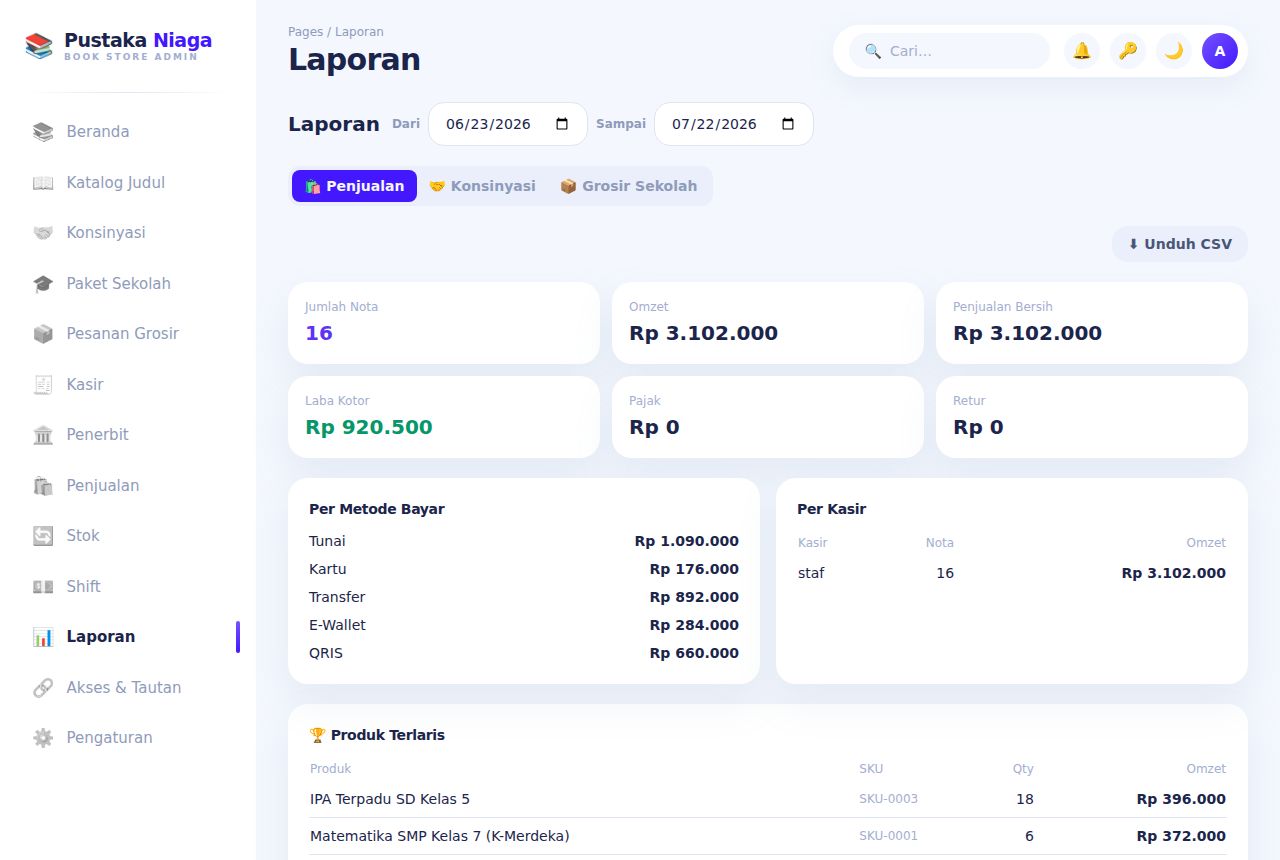Switch to the Grosir Sekolah tab
Viewport: 1280px width, 860px height.
[628, 186]
